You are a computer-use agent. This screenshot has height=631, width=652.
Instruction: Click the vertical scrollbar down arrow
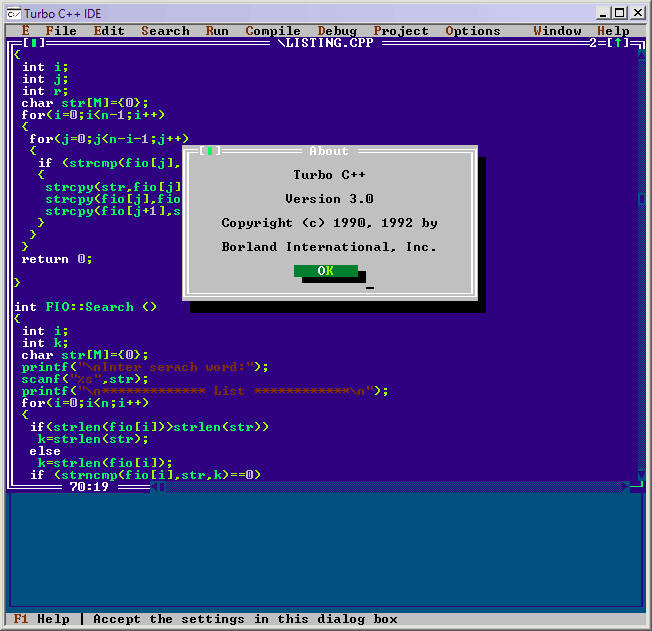pyautogui.click(x=642, y=475)
